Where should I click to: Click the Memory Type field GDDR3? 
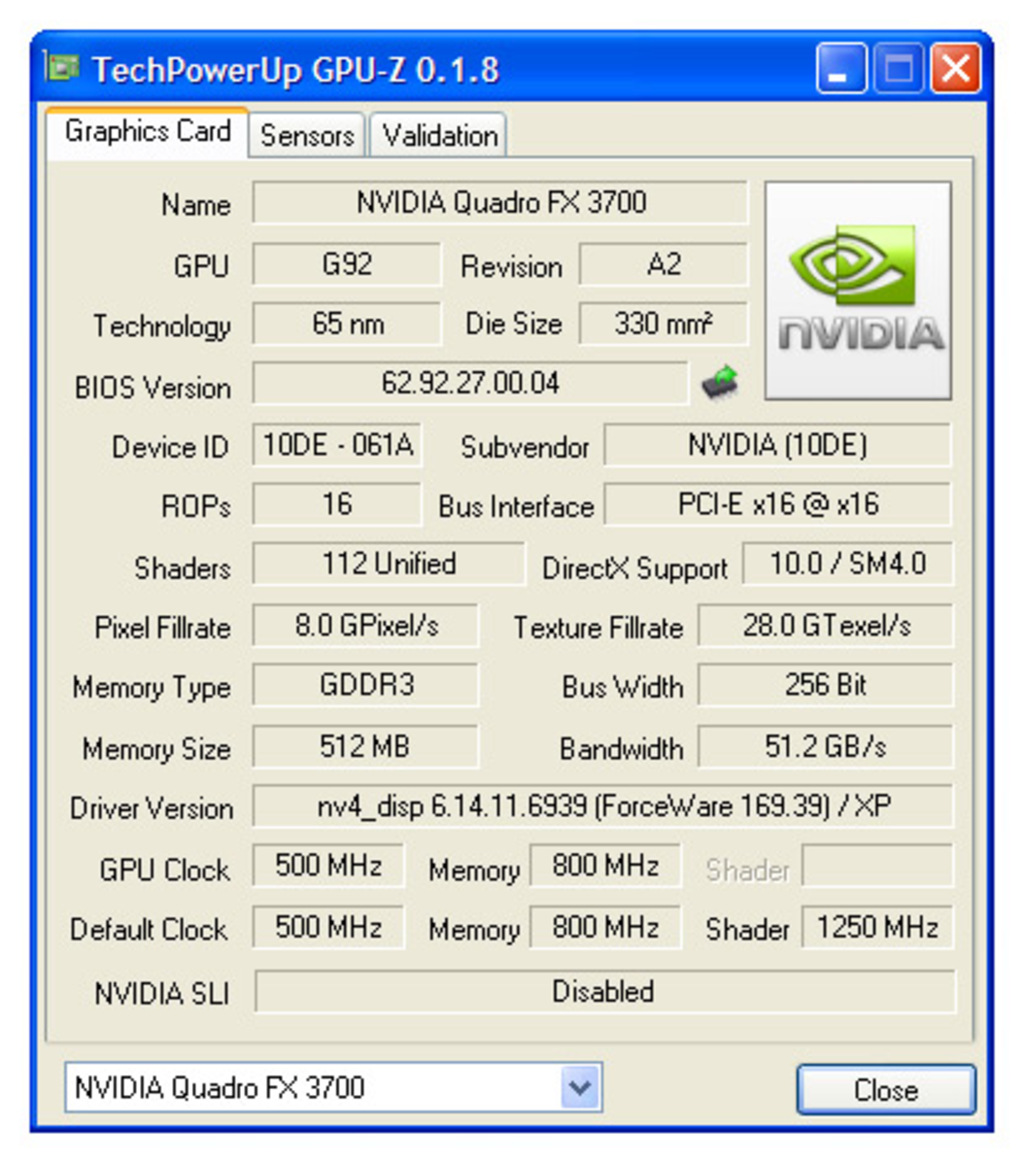click(x=366, y=685)
